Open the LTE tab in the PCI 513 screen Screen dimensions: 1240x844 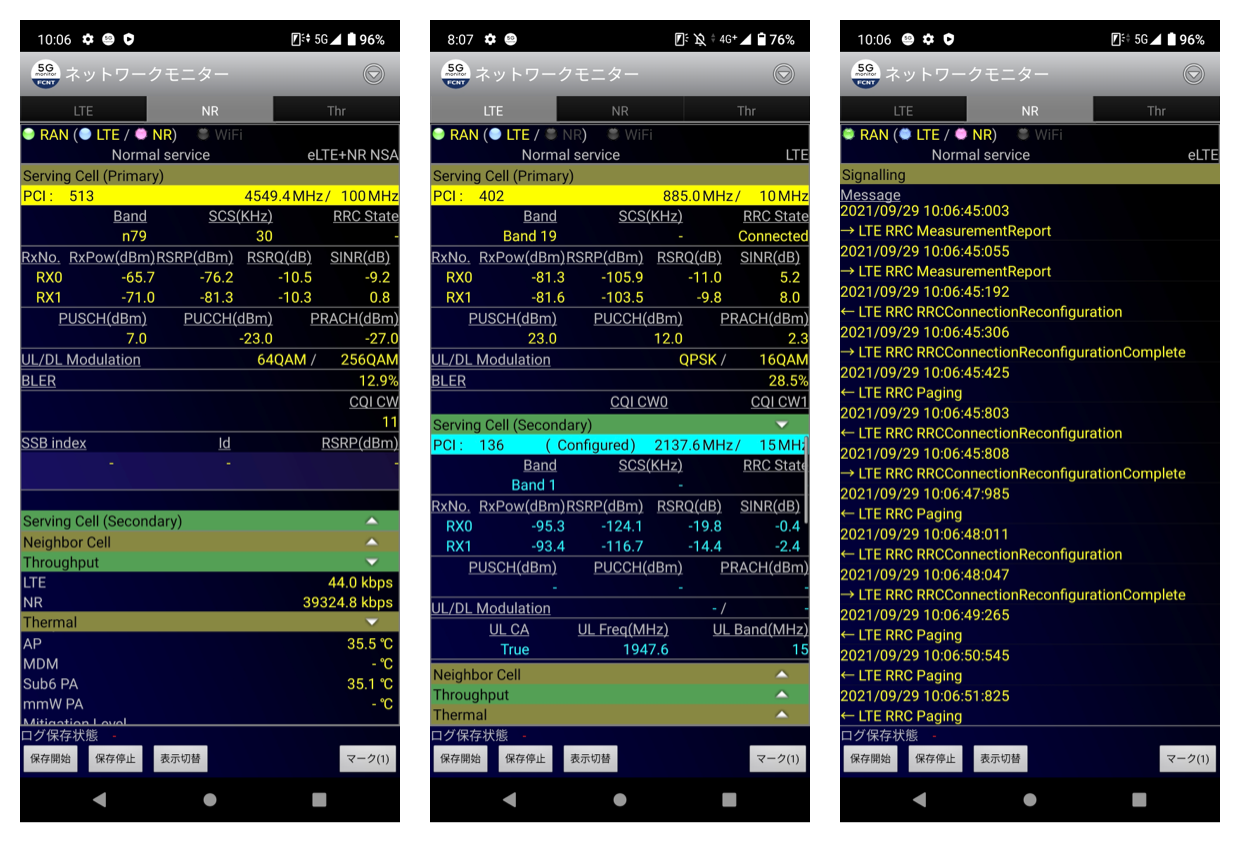pos(83,110)
